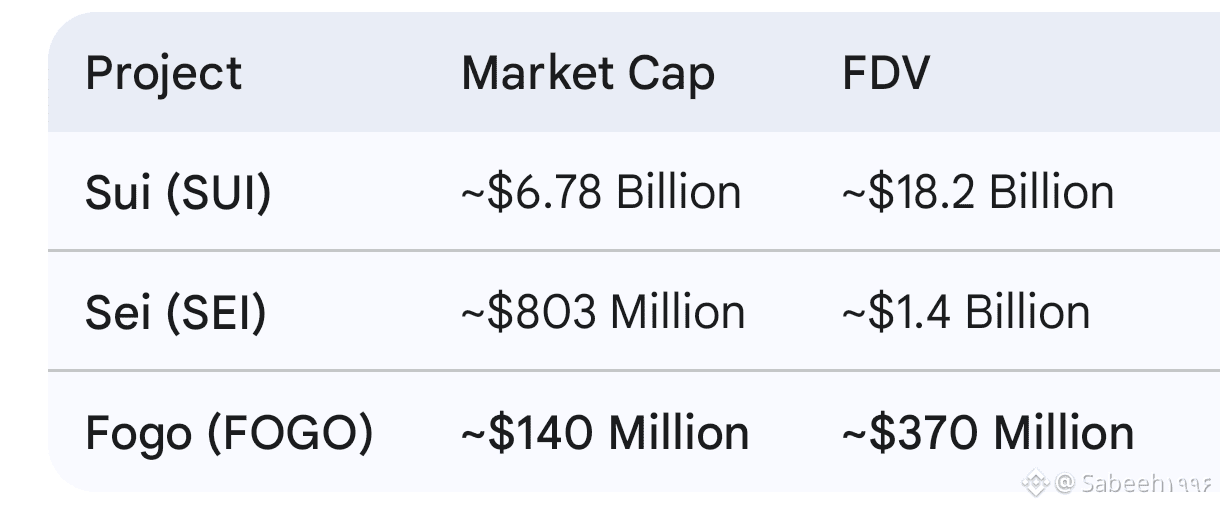Click the "(FOGO)" ticker symbol text
Viewport: 1220px width, 508px height.
pyautogui.click(x=290, y=433)
